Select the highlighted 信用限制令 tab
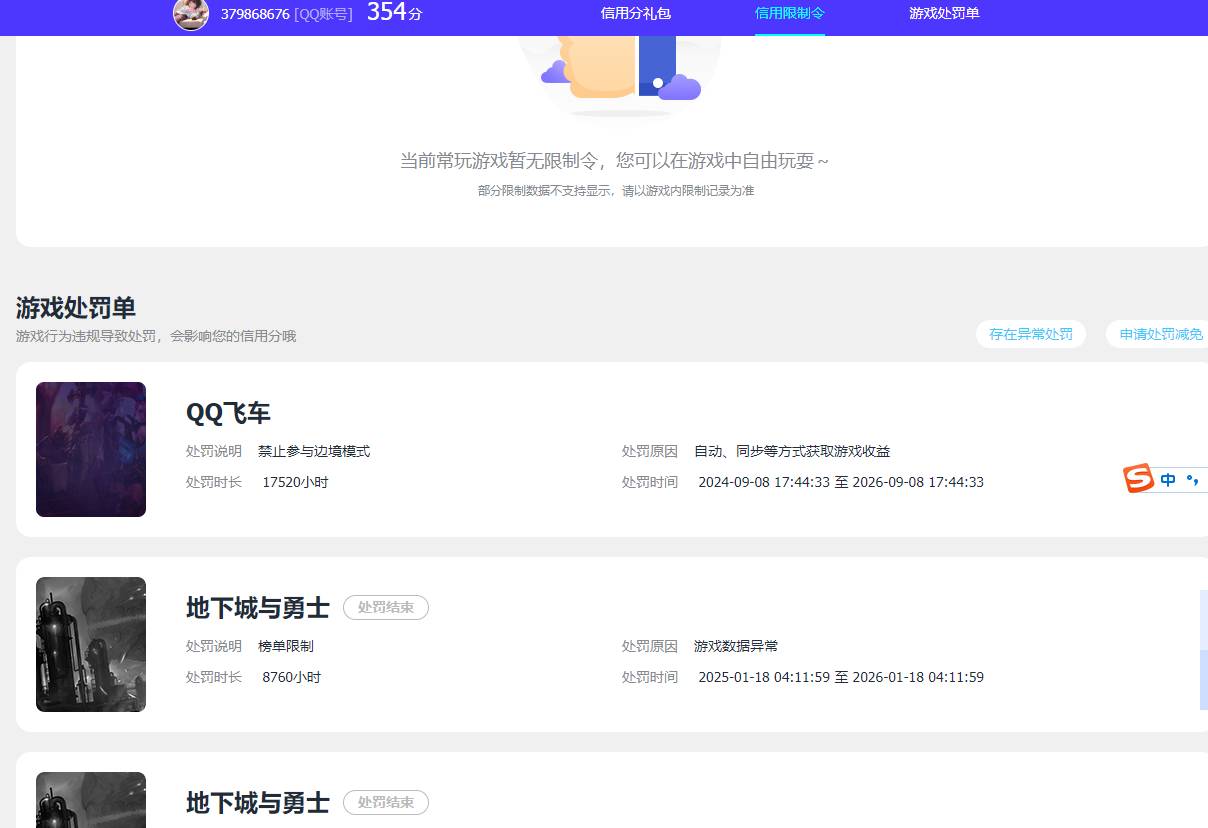The image size is (1208, 828). tap(790, 15)
